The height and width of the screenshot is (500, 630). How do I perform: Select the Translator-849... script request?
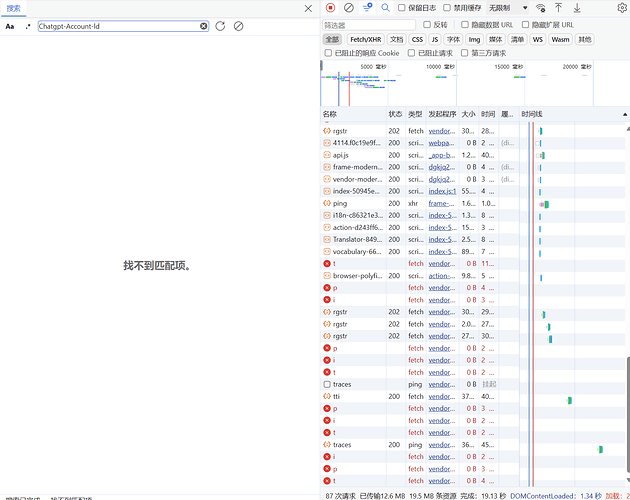[420, 240]
